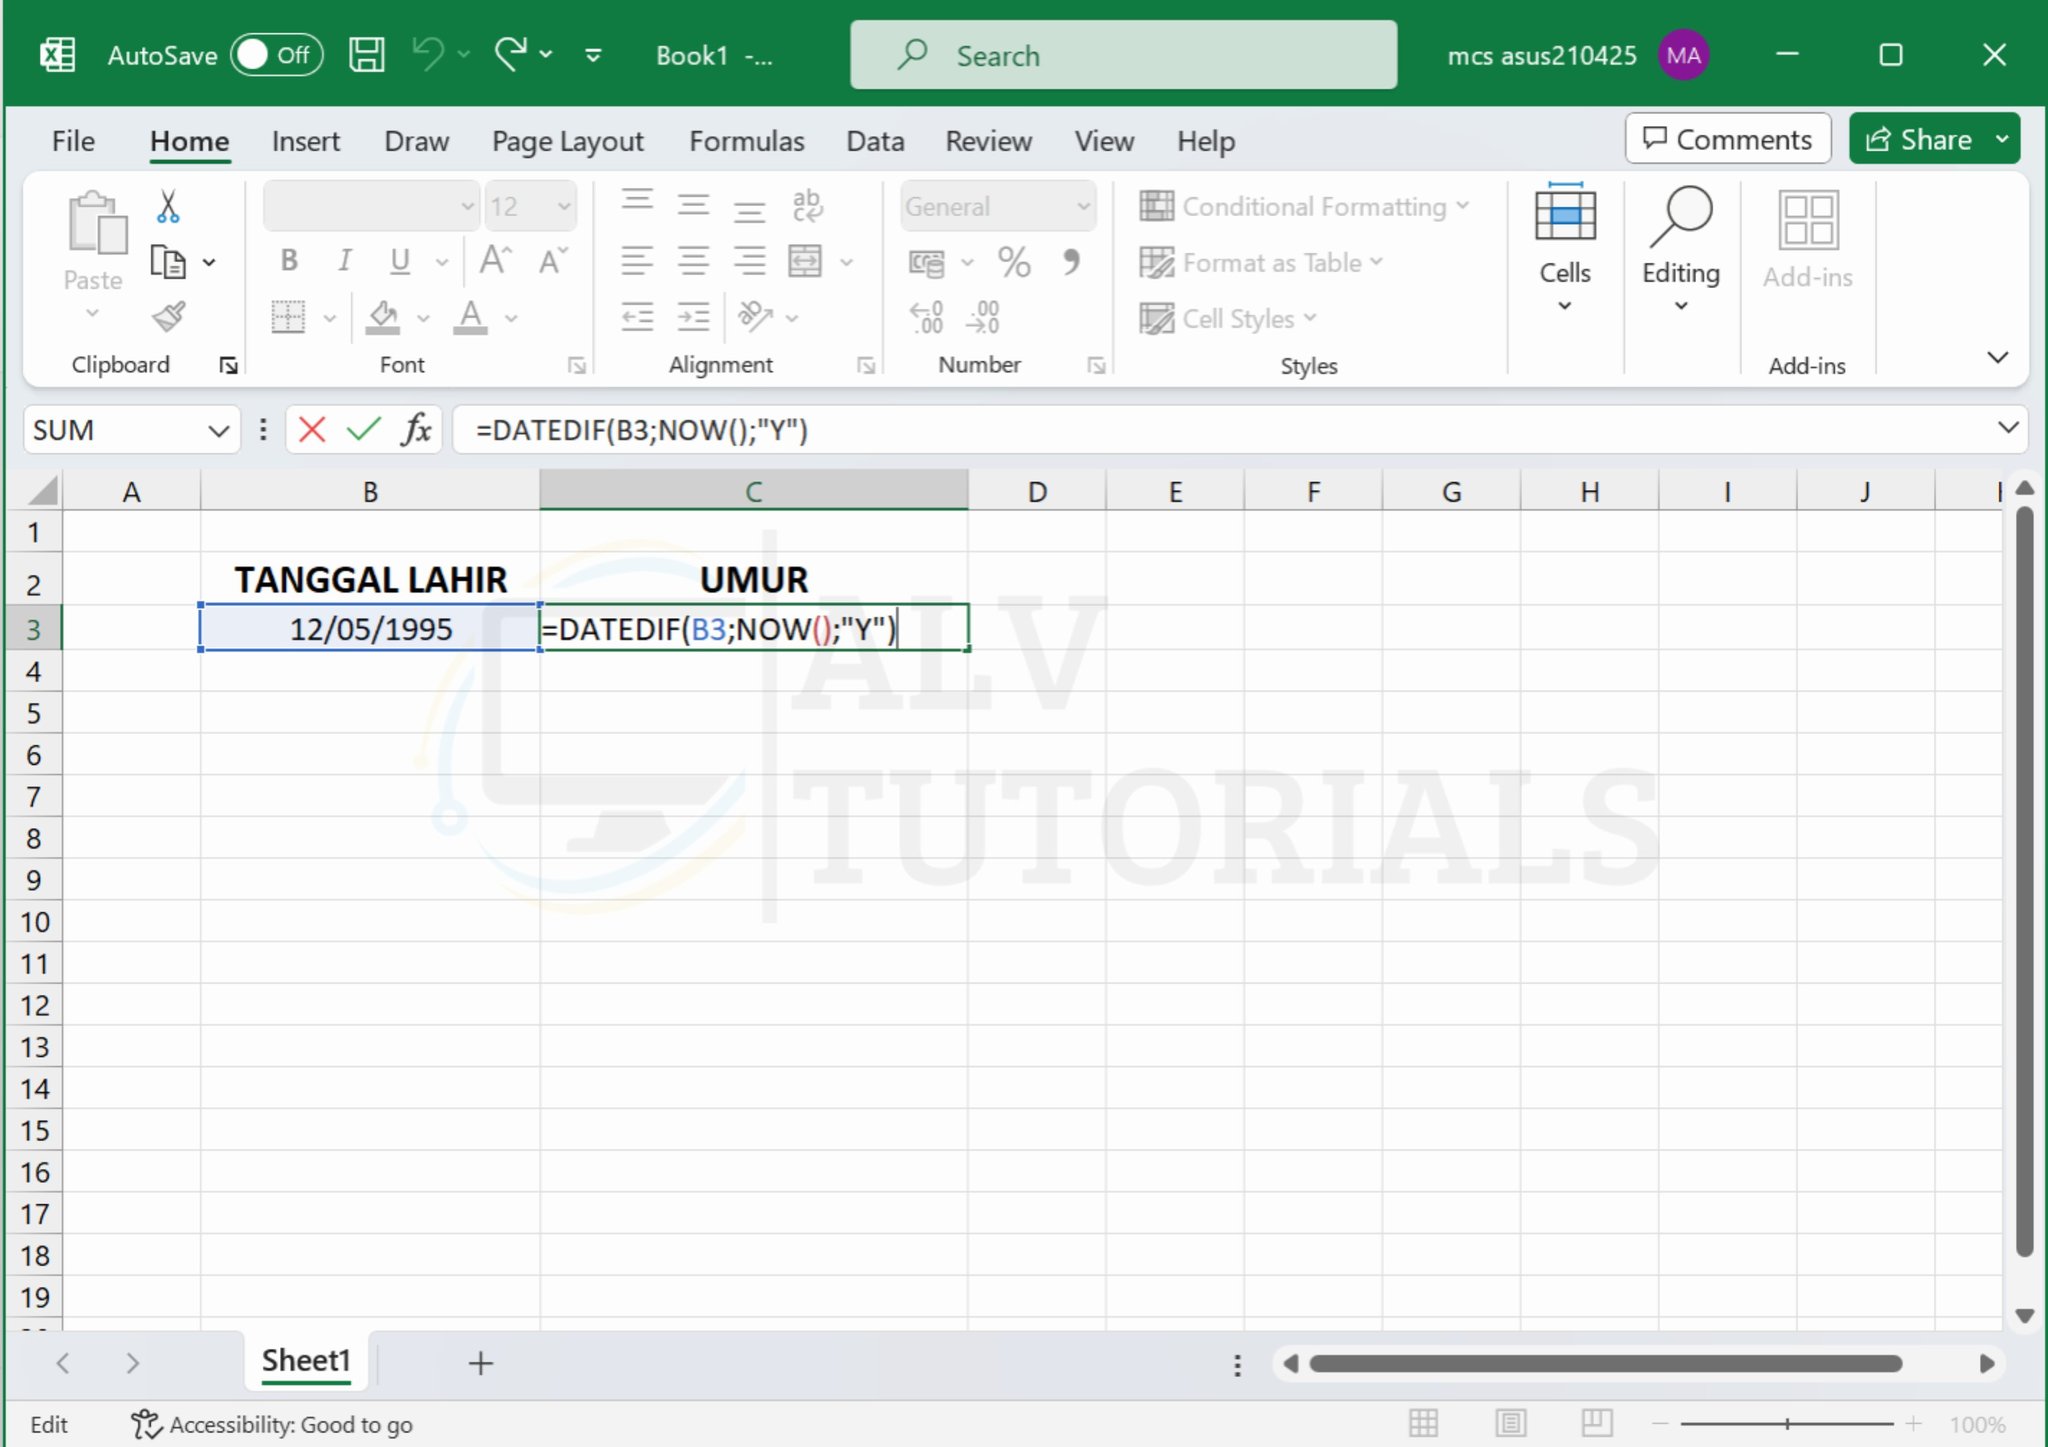Click the Comma Style icon
Screen dimensions: 2048x1447
tap(1071, 262)
